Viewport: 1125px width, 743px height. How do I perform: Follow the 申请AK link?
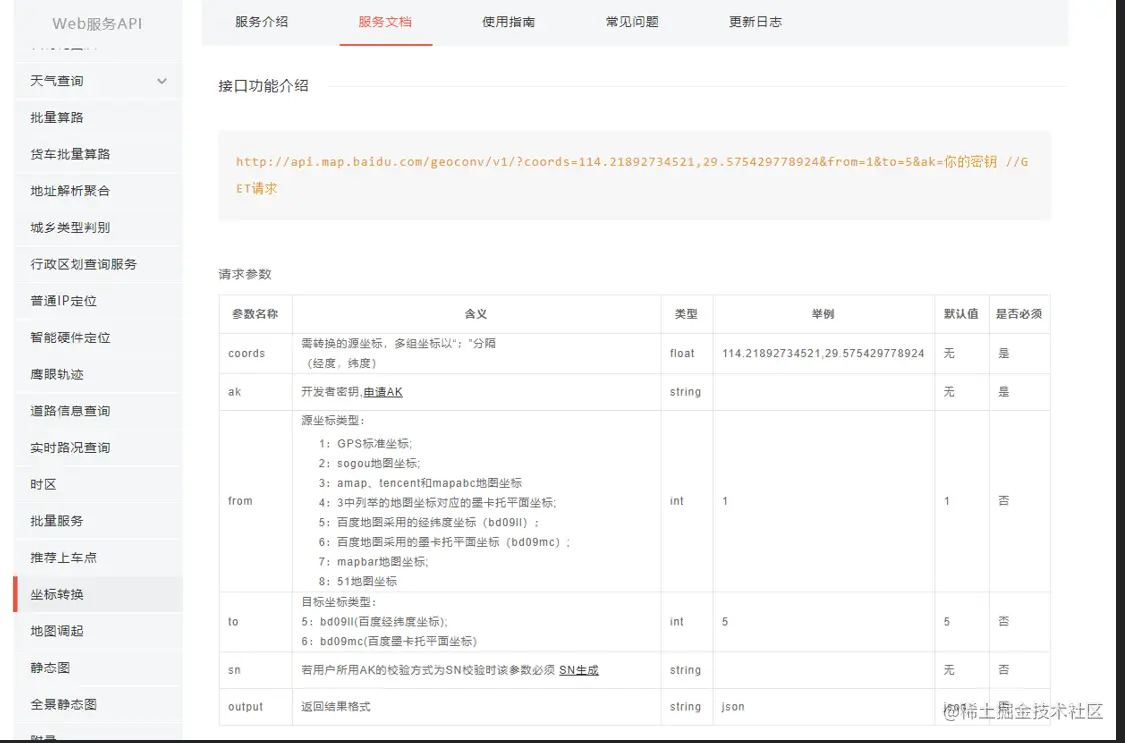point(383,392)
